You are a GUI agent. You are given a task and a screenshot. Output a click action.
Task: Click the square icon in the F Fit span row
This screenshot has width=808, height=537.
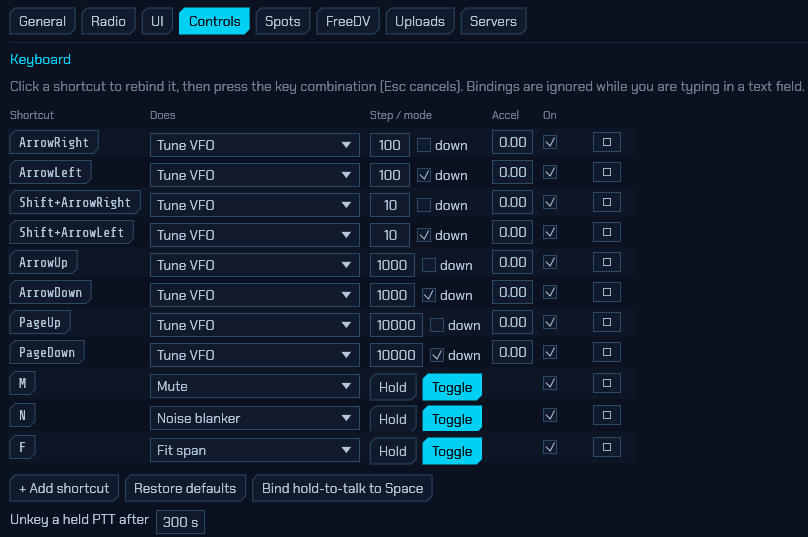point(607,447)
